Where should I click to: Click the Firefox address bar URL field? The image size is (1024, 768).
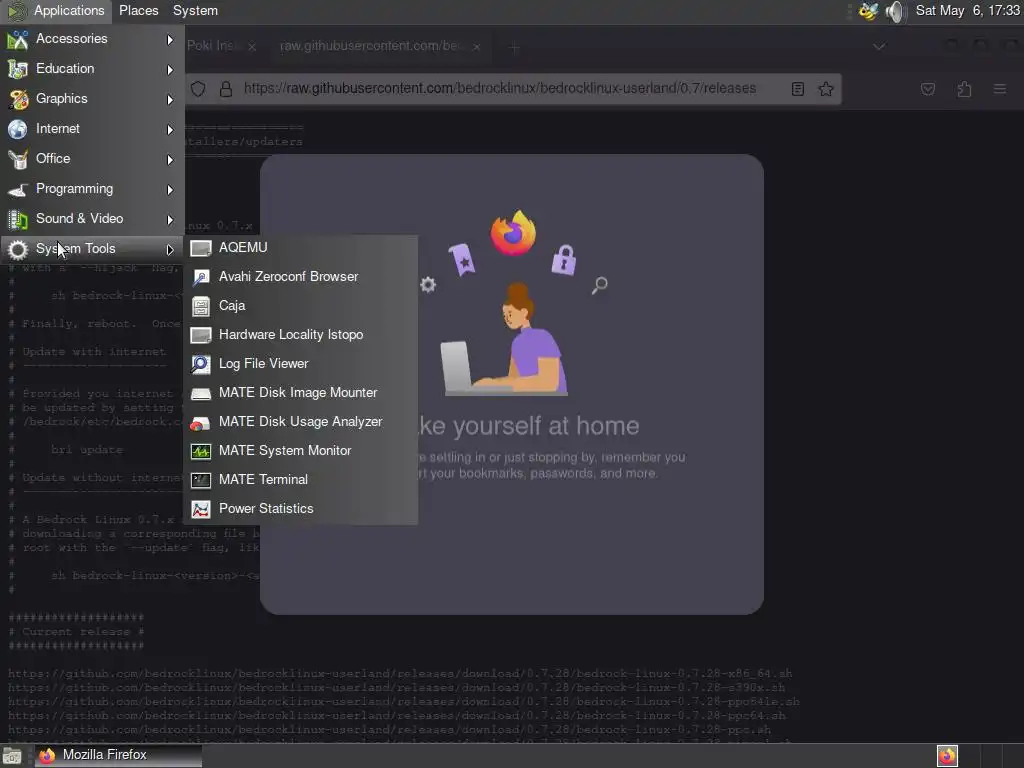click(x=500, y=89)
